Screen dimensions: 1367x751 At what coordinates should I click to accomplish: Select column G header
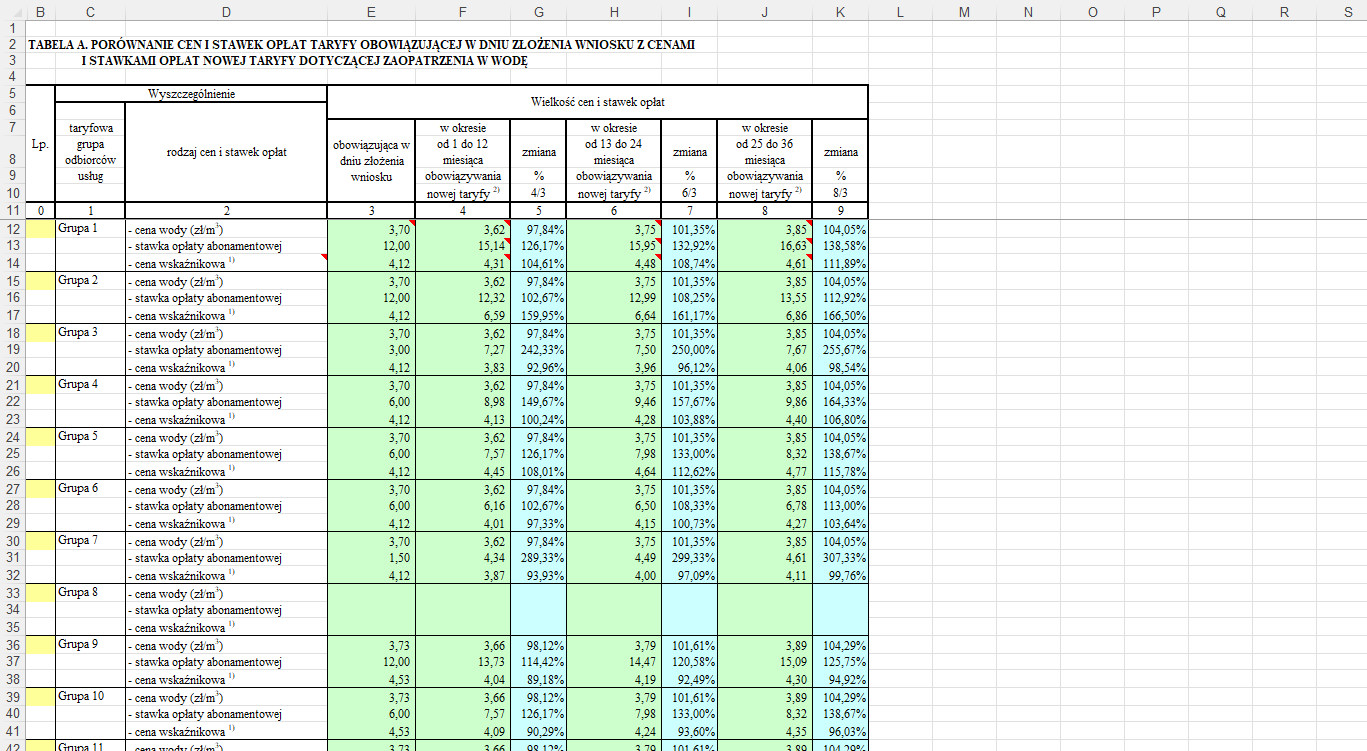pos(539,12)
